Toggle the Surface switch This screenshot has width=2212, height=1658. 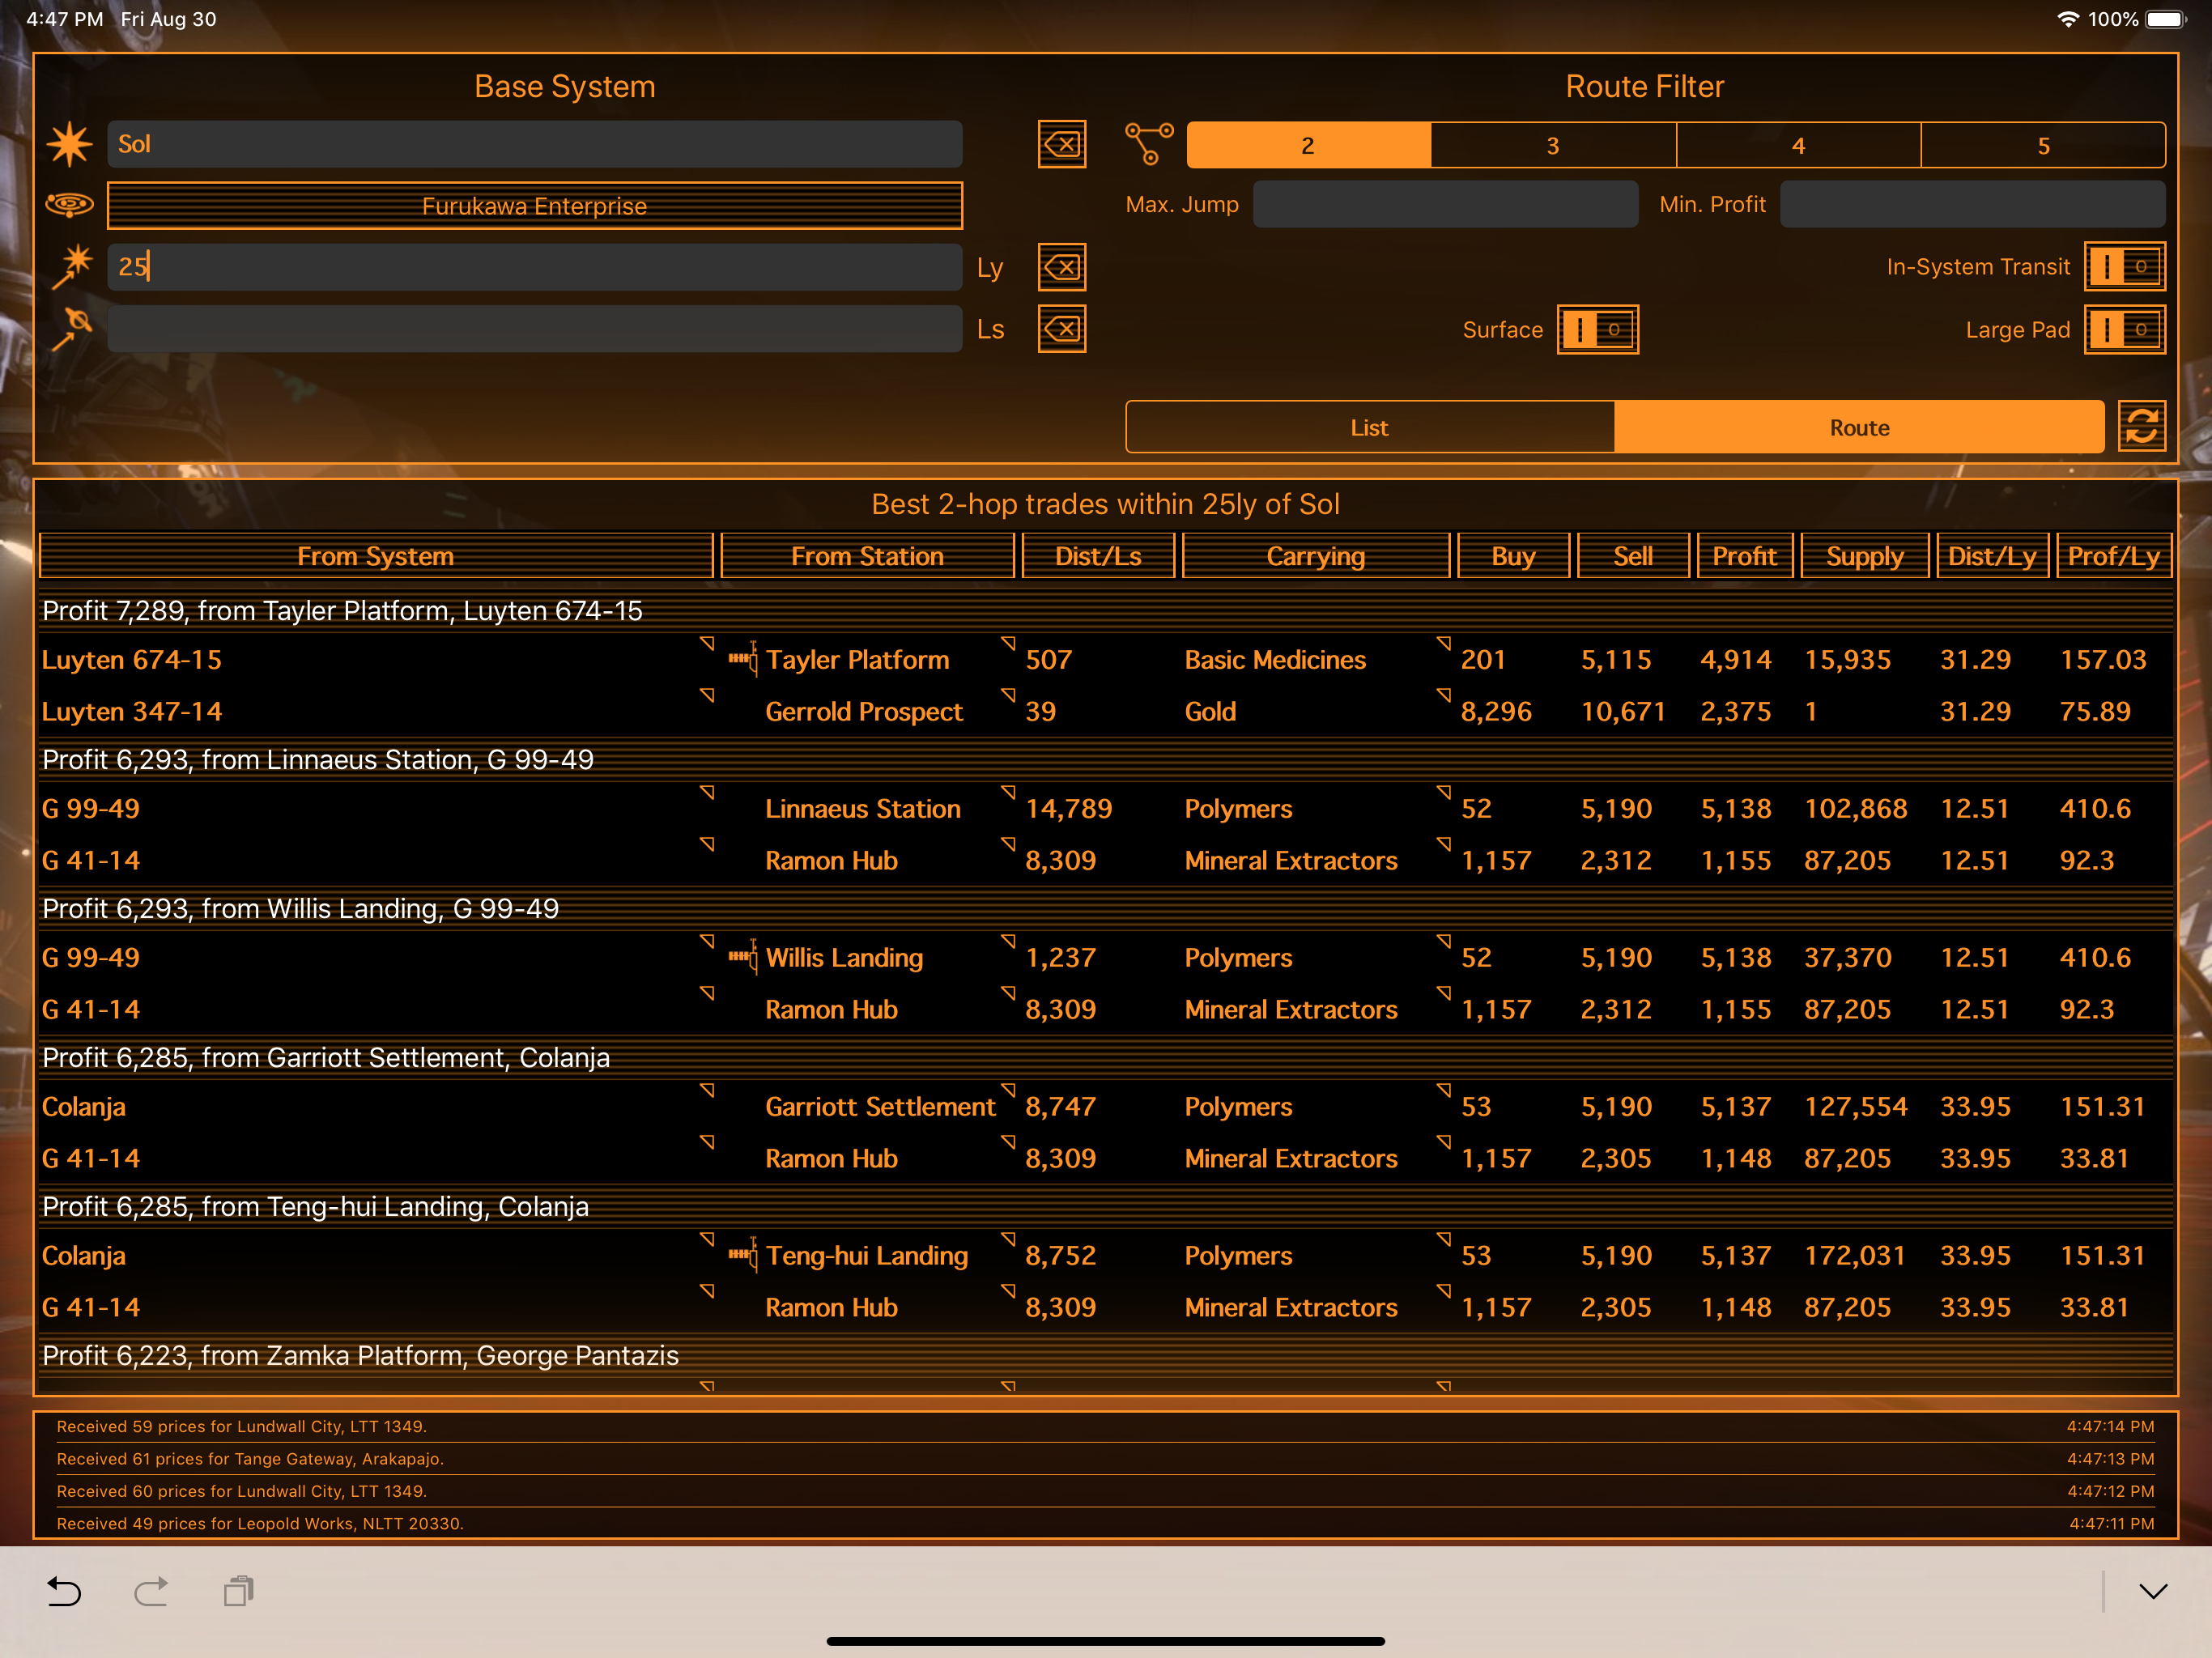[1598, 329]
